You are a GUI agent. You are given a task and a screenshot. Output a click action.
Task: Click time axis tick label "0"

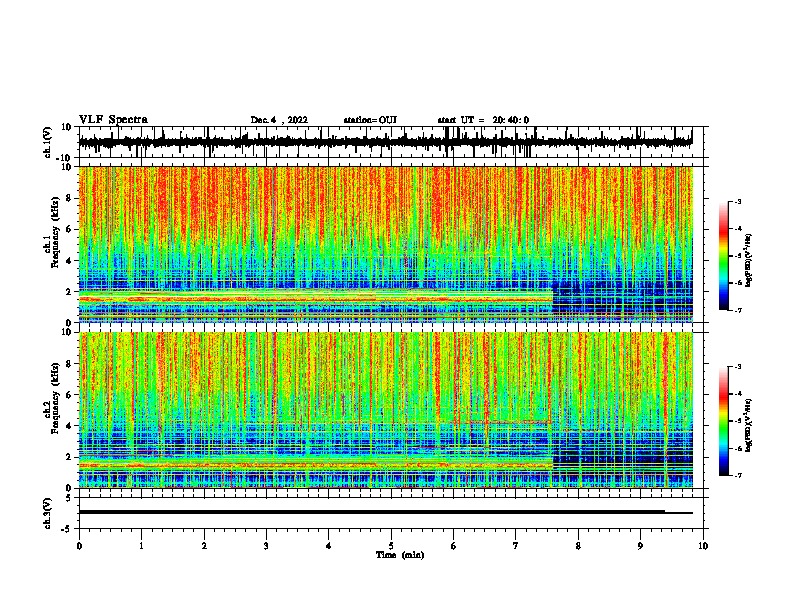[x=79, y=546]
